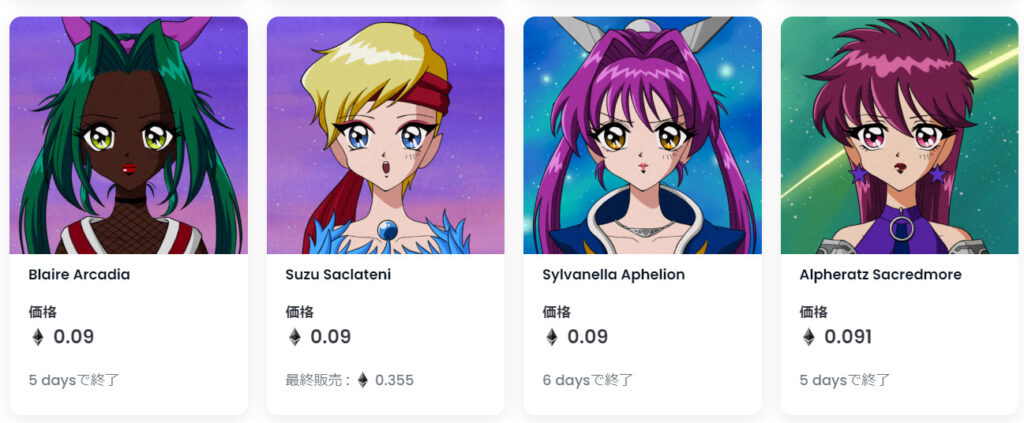Click Ethereum icon next to Suzu's 0.09 price

(295, 337)
